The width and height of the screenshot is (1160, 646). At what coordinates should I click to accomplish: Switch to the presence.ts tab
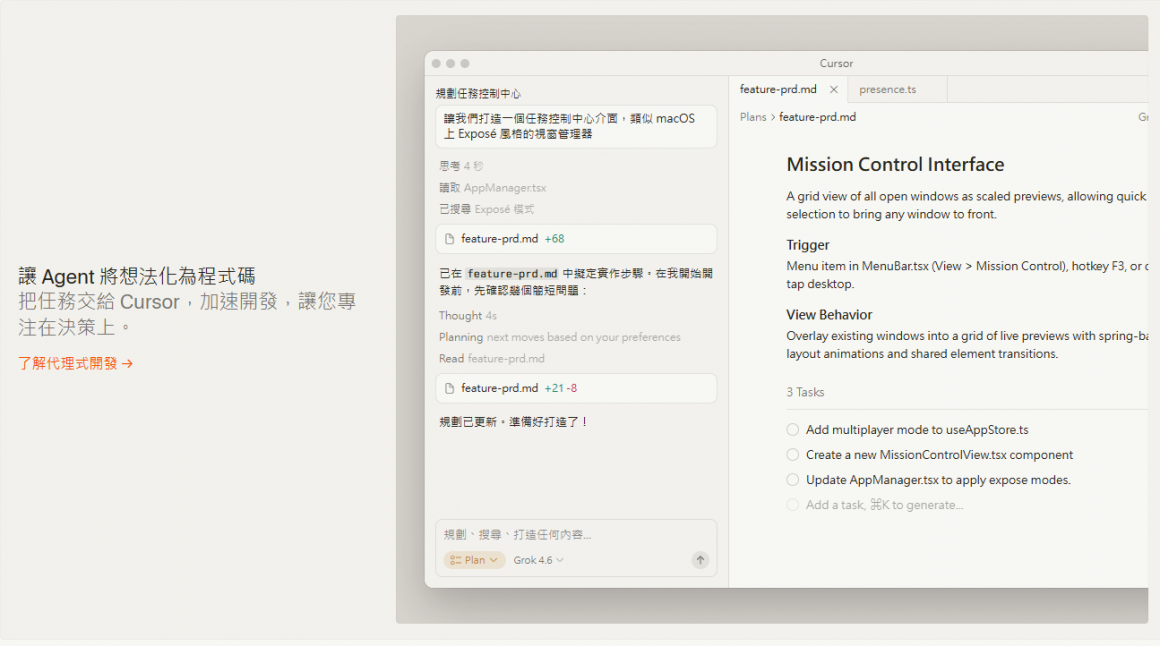pyautogui.click(x=887, y=89)
